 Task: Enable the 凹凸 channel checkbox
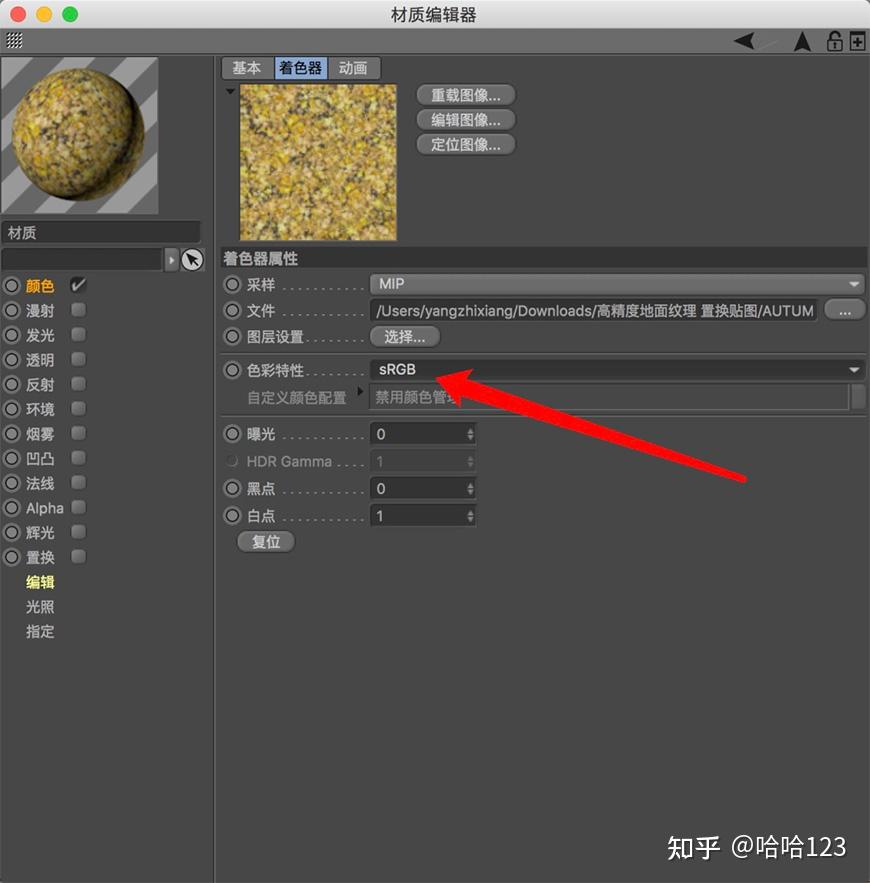[x=78, y=458]
